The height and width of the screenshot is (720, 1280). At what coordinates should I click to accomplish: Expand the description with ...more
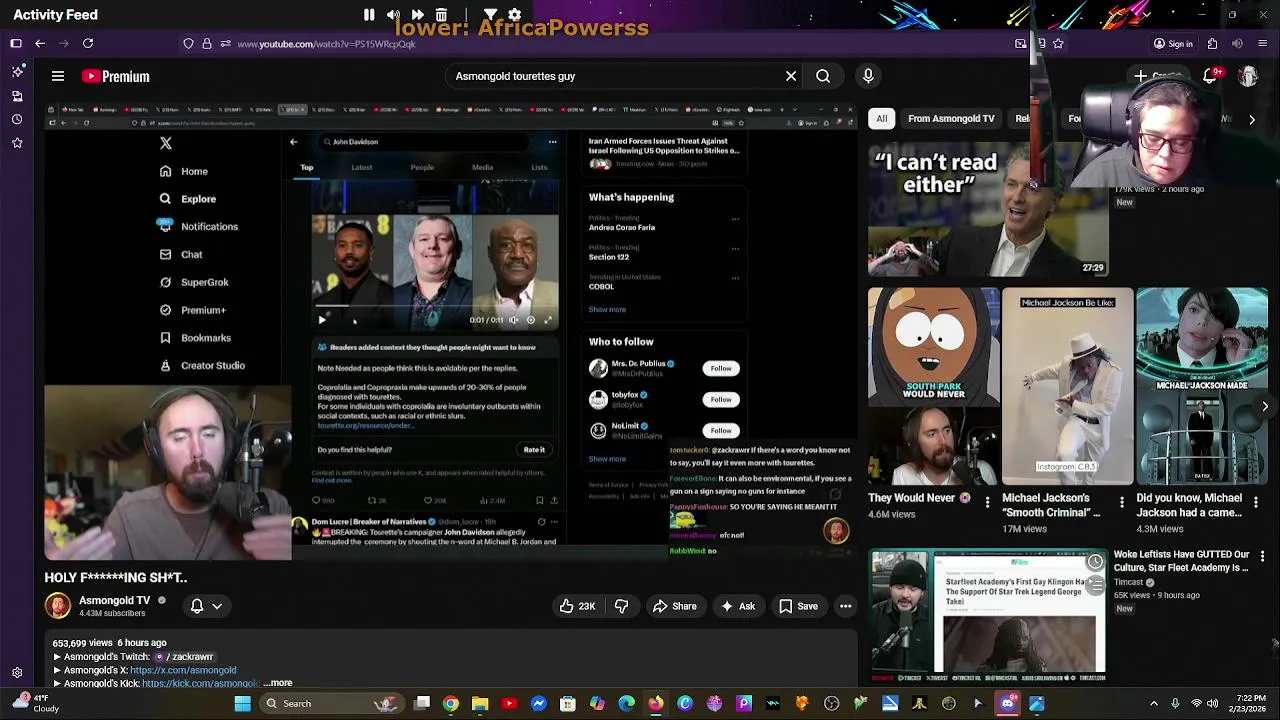click(278, 683)
